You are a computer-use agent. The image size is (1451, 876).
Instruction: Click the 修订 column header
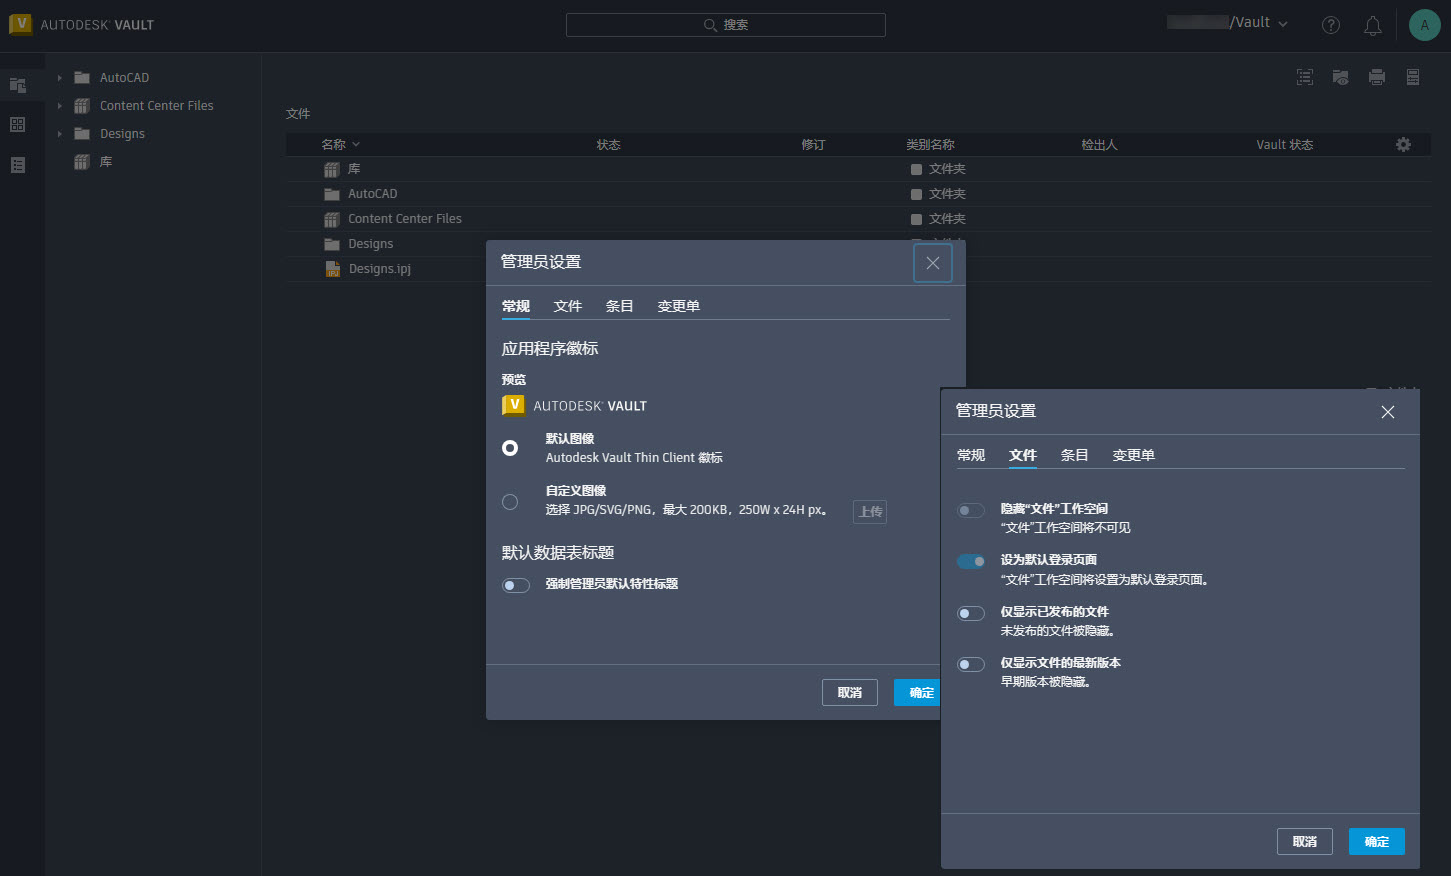click(x=813, y=145)
